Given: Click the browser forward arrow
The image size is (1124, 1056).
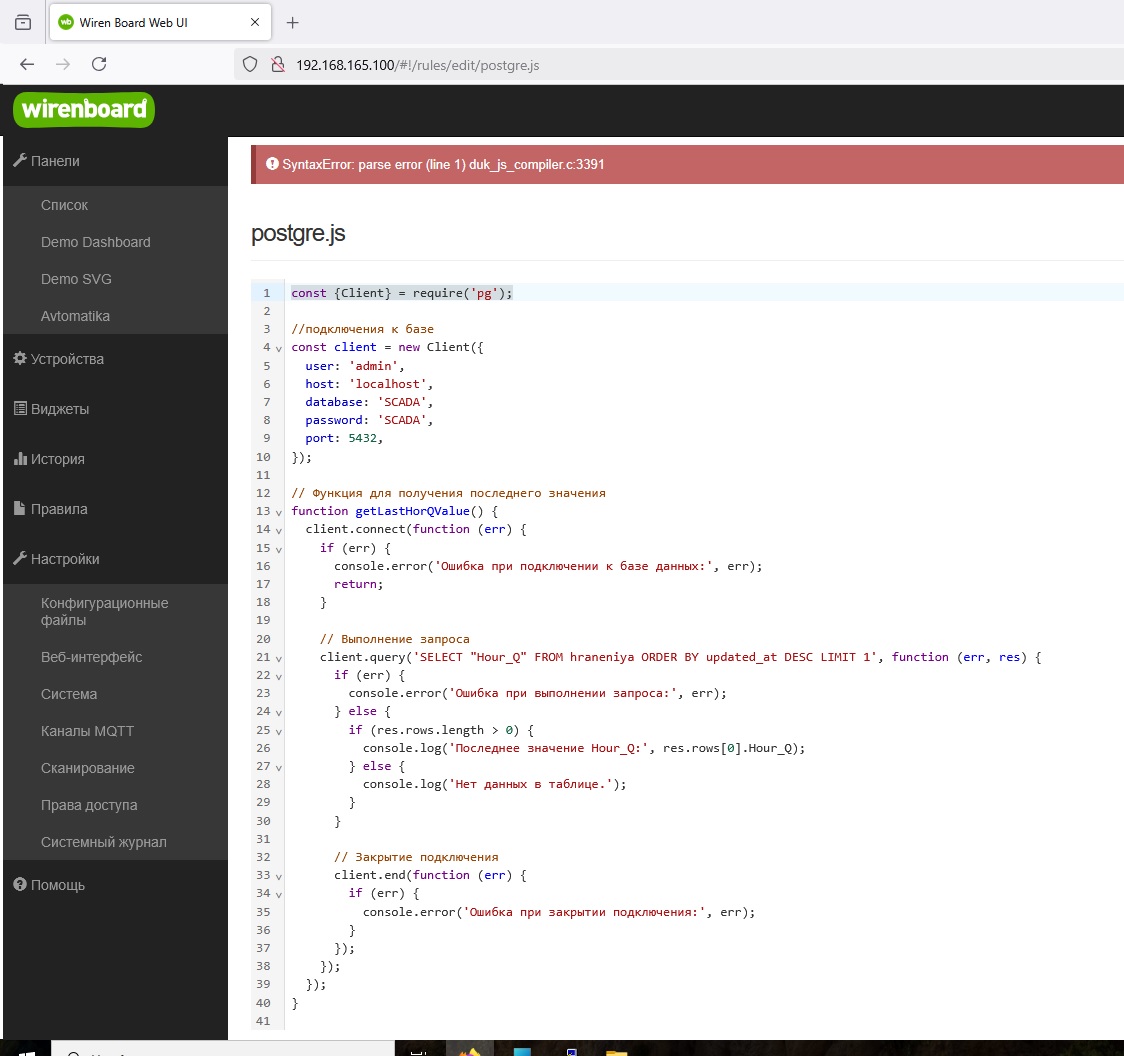Looking at the screenshot, I should pyautogui.click(x=63, y=65).
